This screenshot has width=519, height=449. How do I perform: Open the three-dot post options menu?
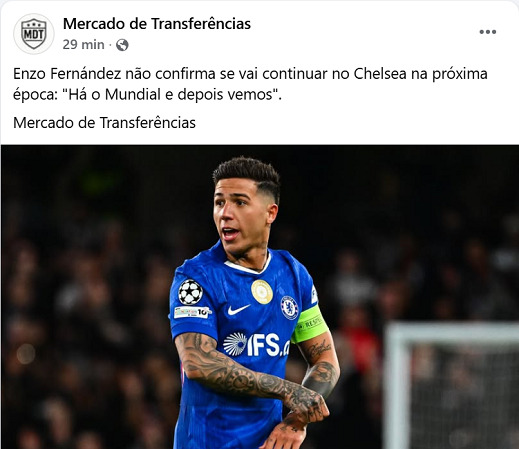point(488,32)
